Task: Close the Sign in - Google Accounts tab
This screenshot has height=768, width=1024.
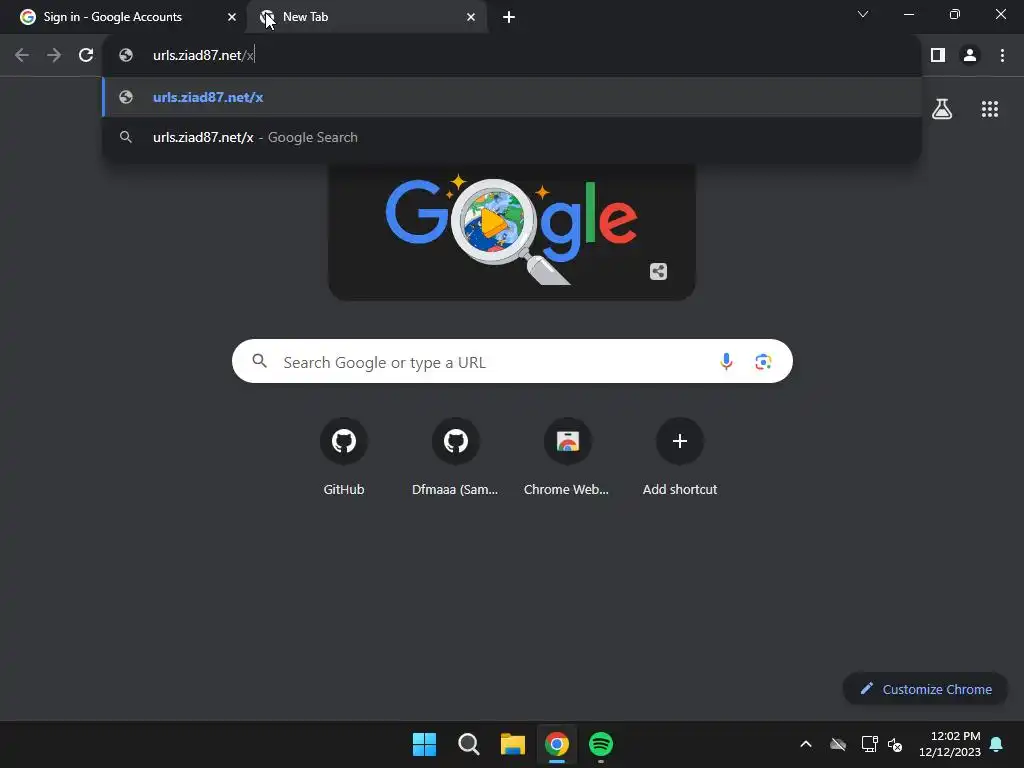Action: pyautogui.click(x=232, y=17)
